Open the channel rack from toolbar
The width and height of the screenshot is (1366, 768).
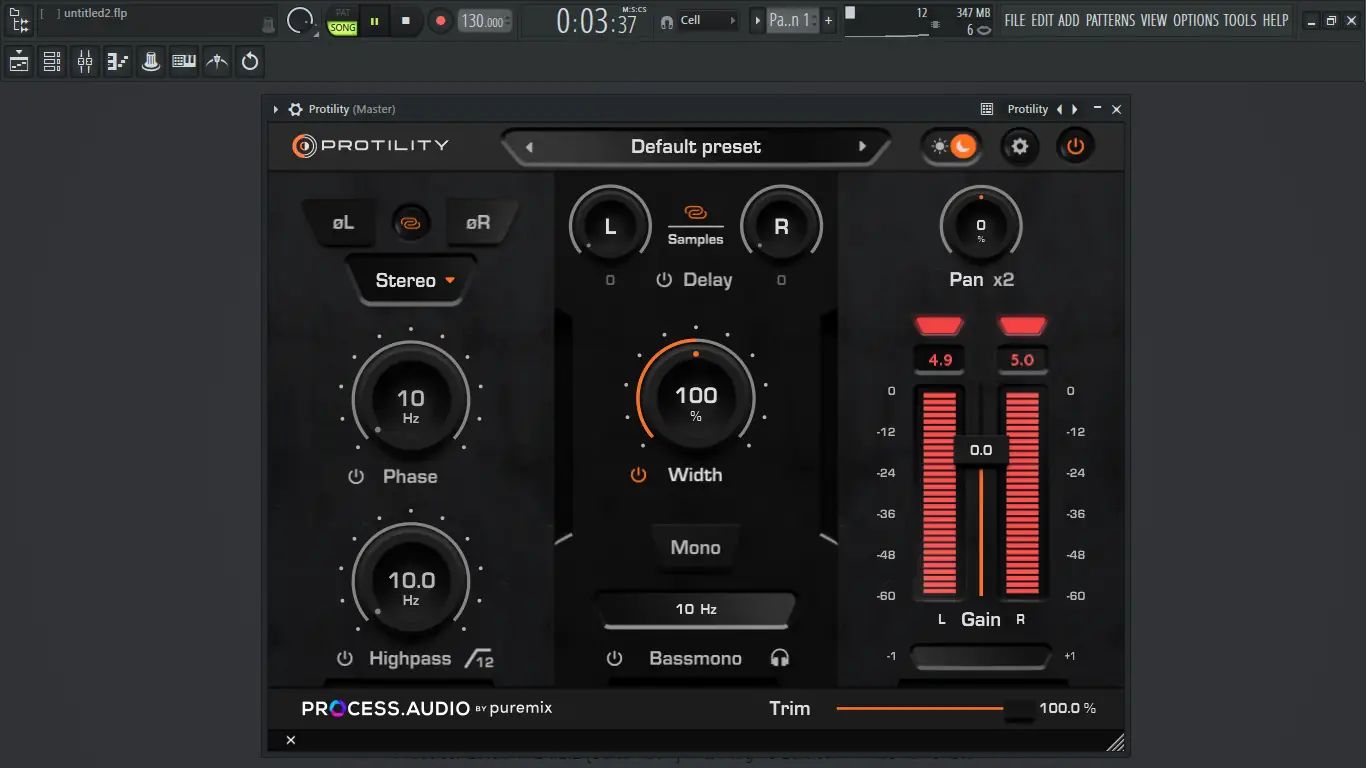click(x=52, y=62)
